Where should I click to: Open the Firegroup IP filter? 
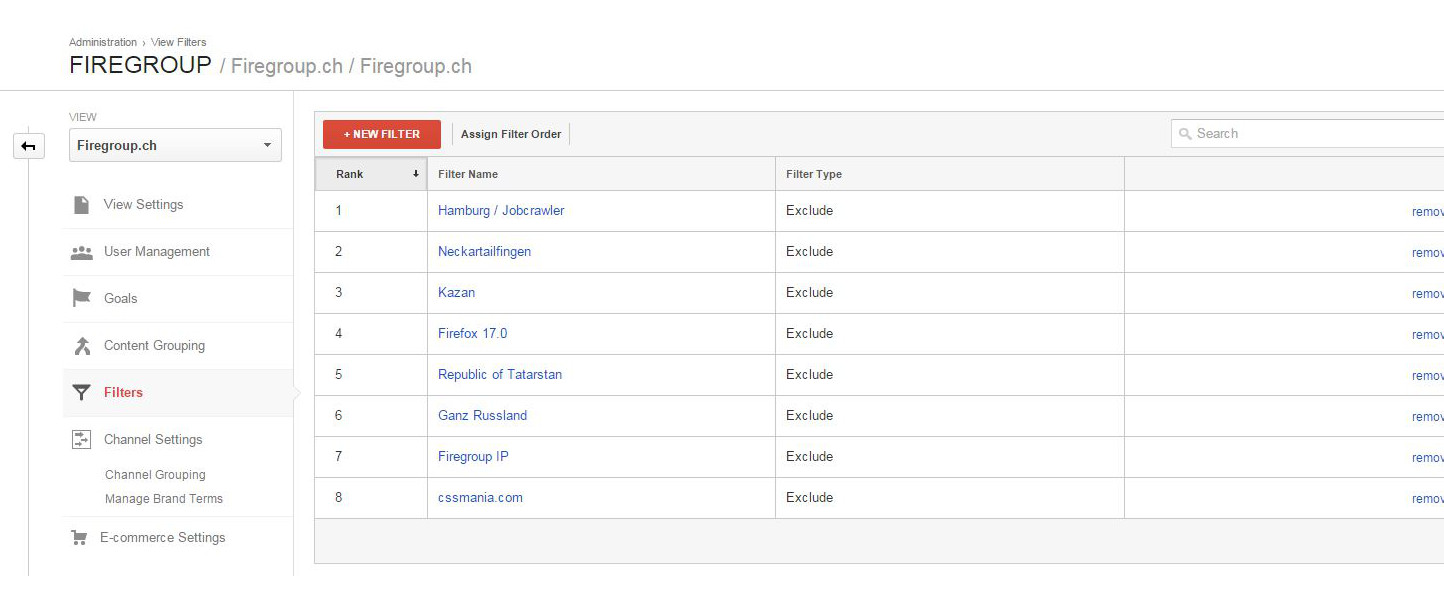point(473,457)
